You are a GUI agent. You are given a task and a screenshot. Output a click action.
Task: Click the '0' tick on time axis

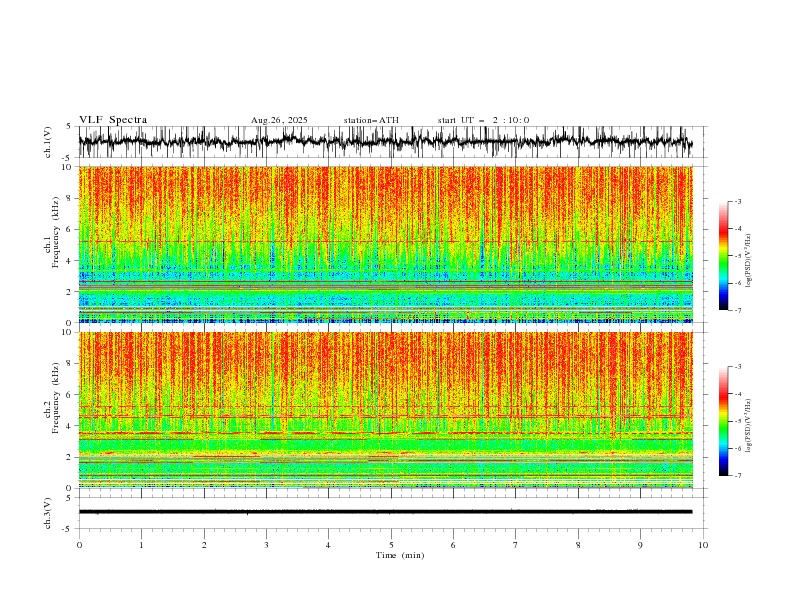point(79,545)
